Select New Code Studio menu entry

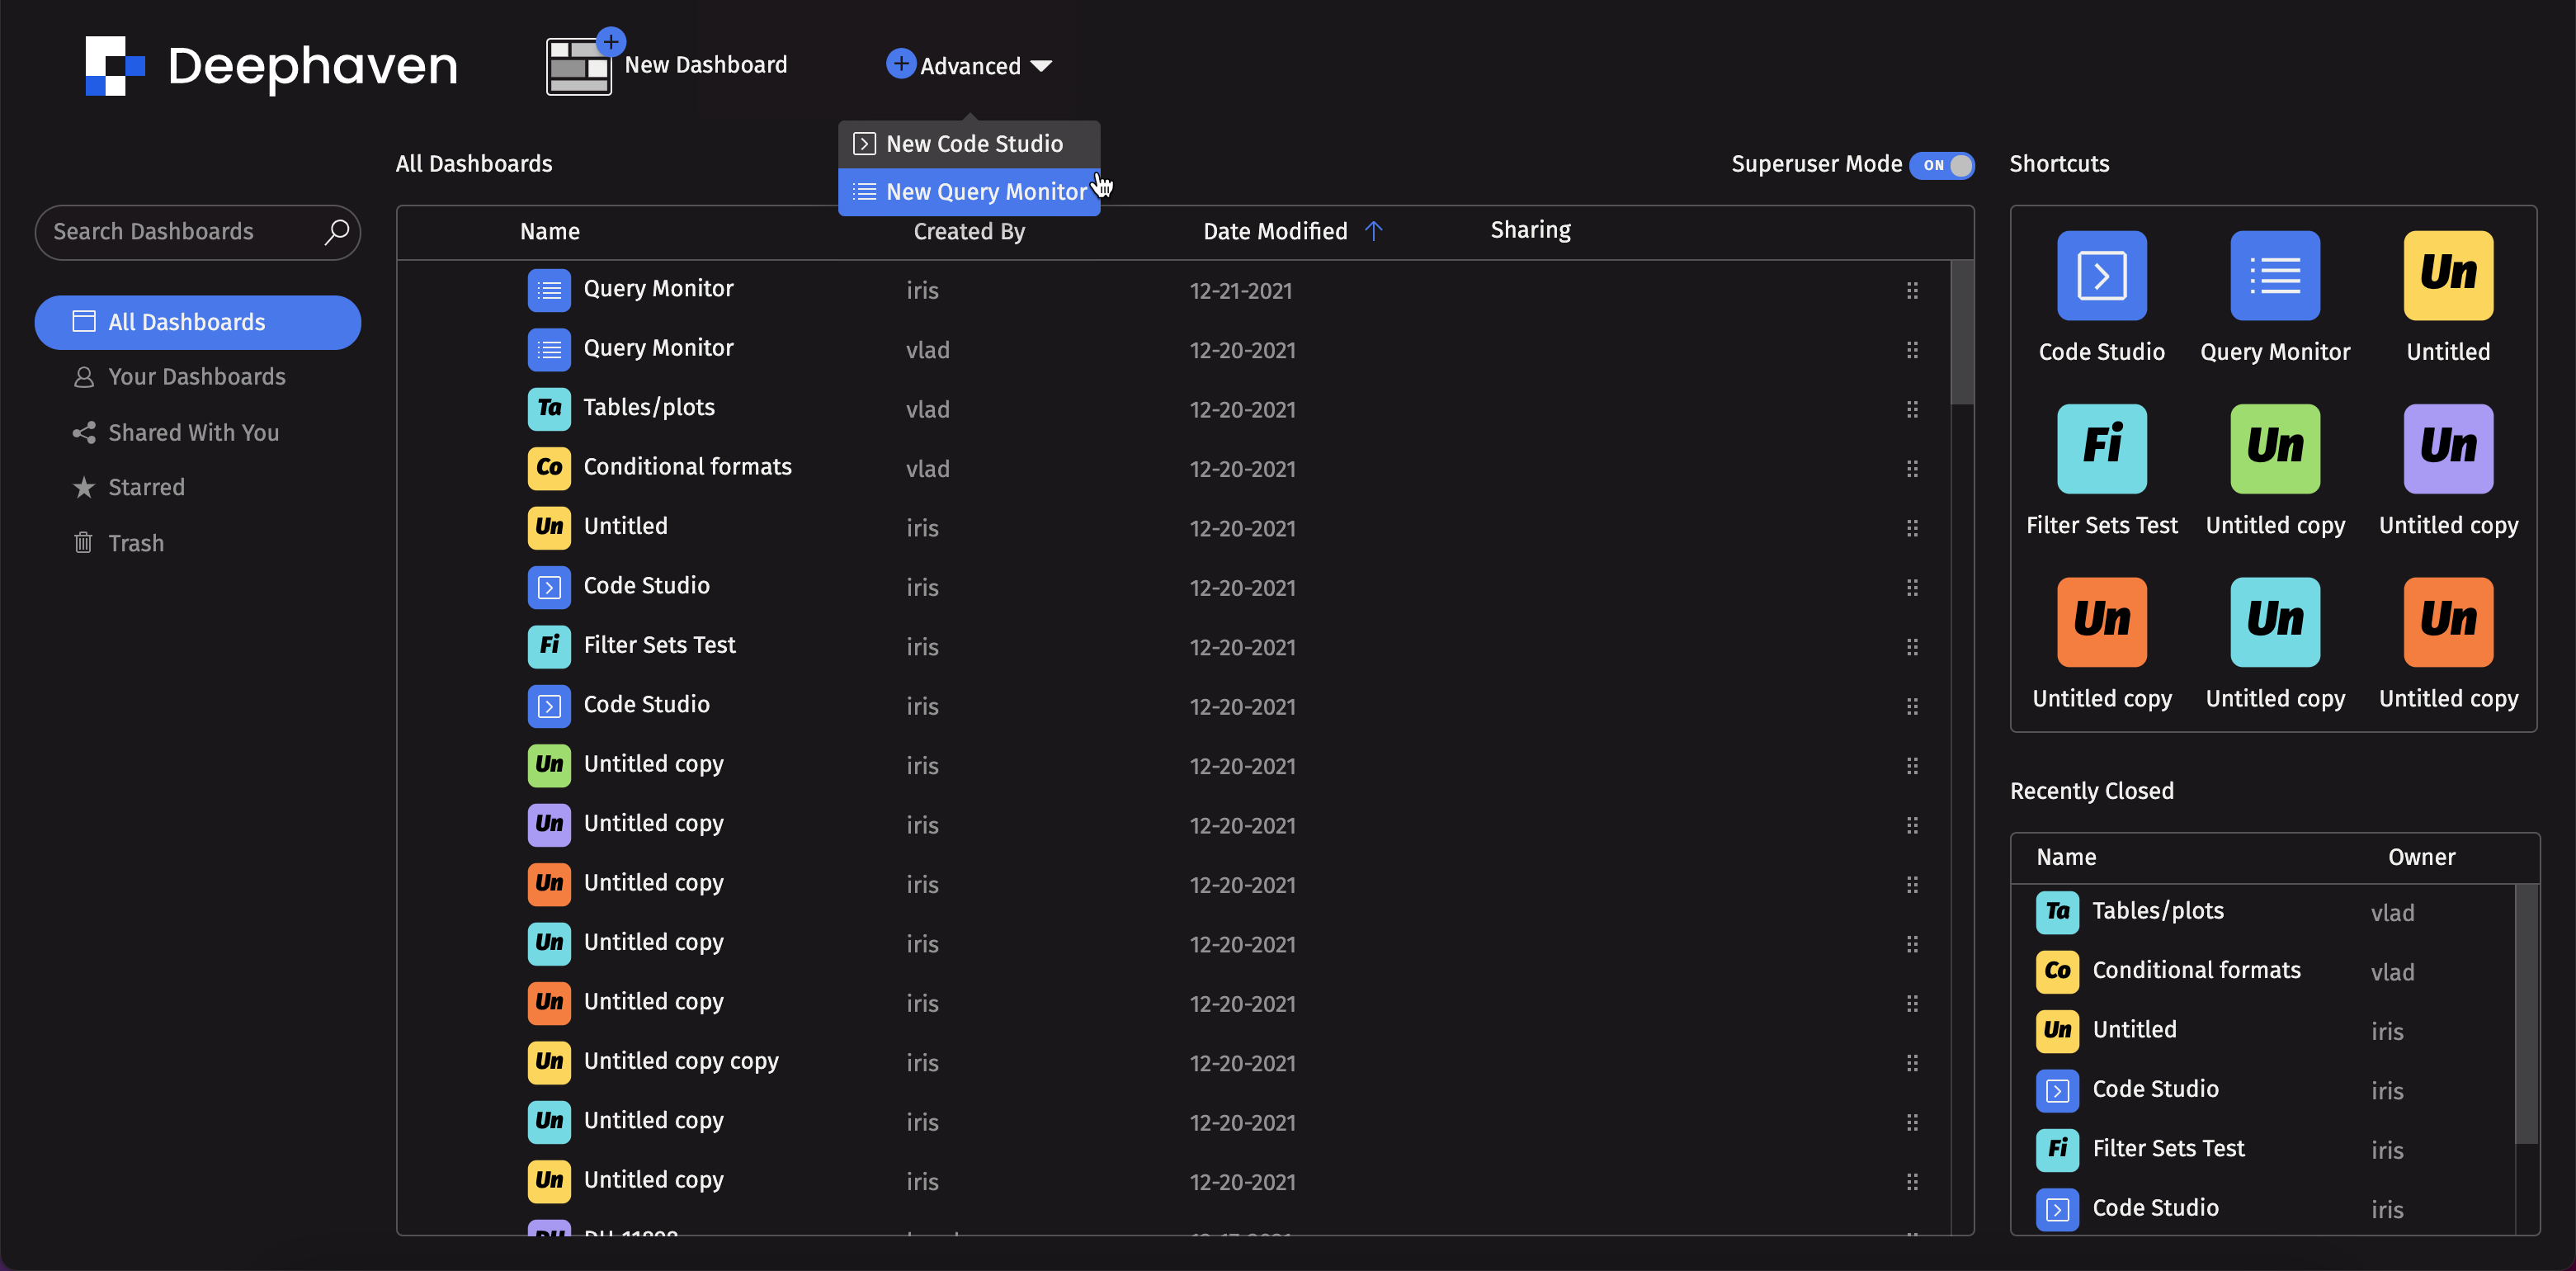(968, 144)
